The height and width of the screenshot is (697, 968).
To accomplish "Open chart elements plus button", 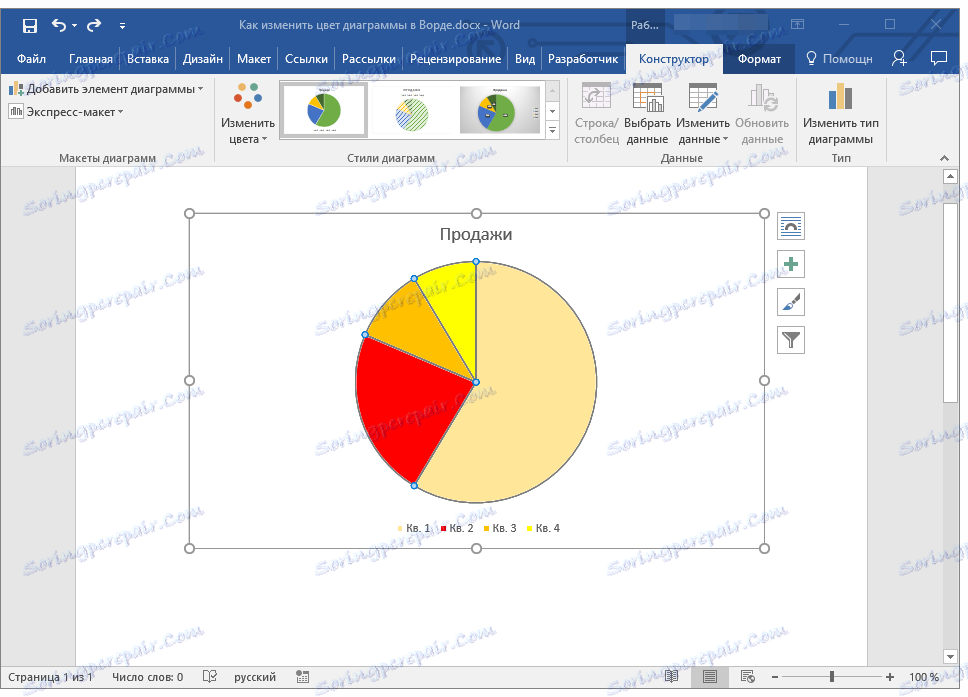I will click(791, 264).
